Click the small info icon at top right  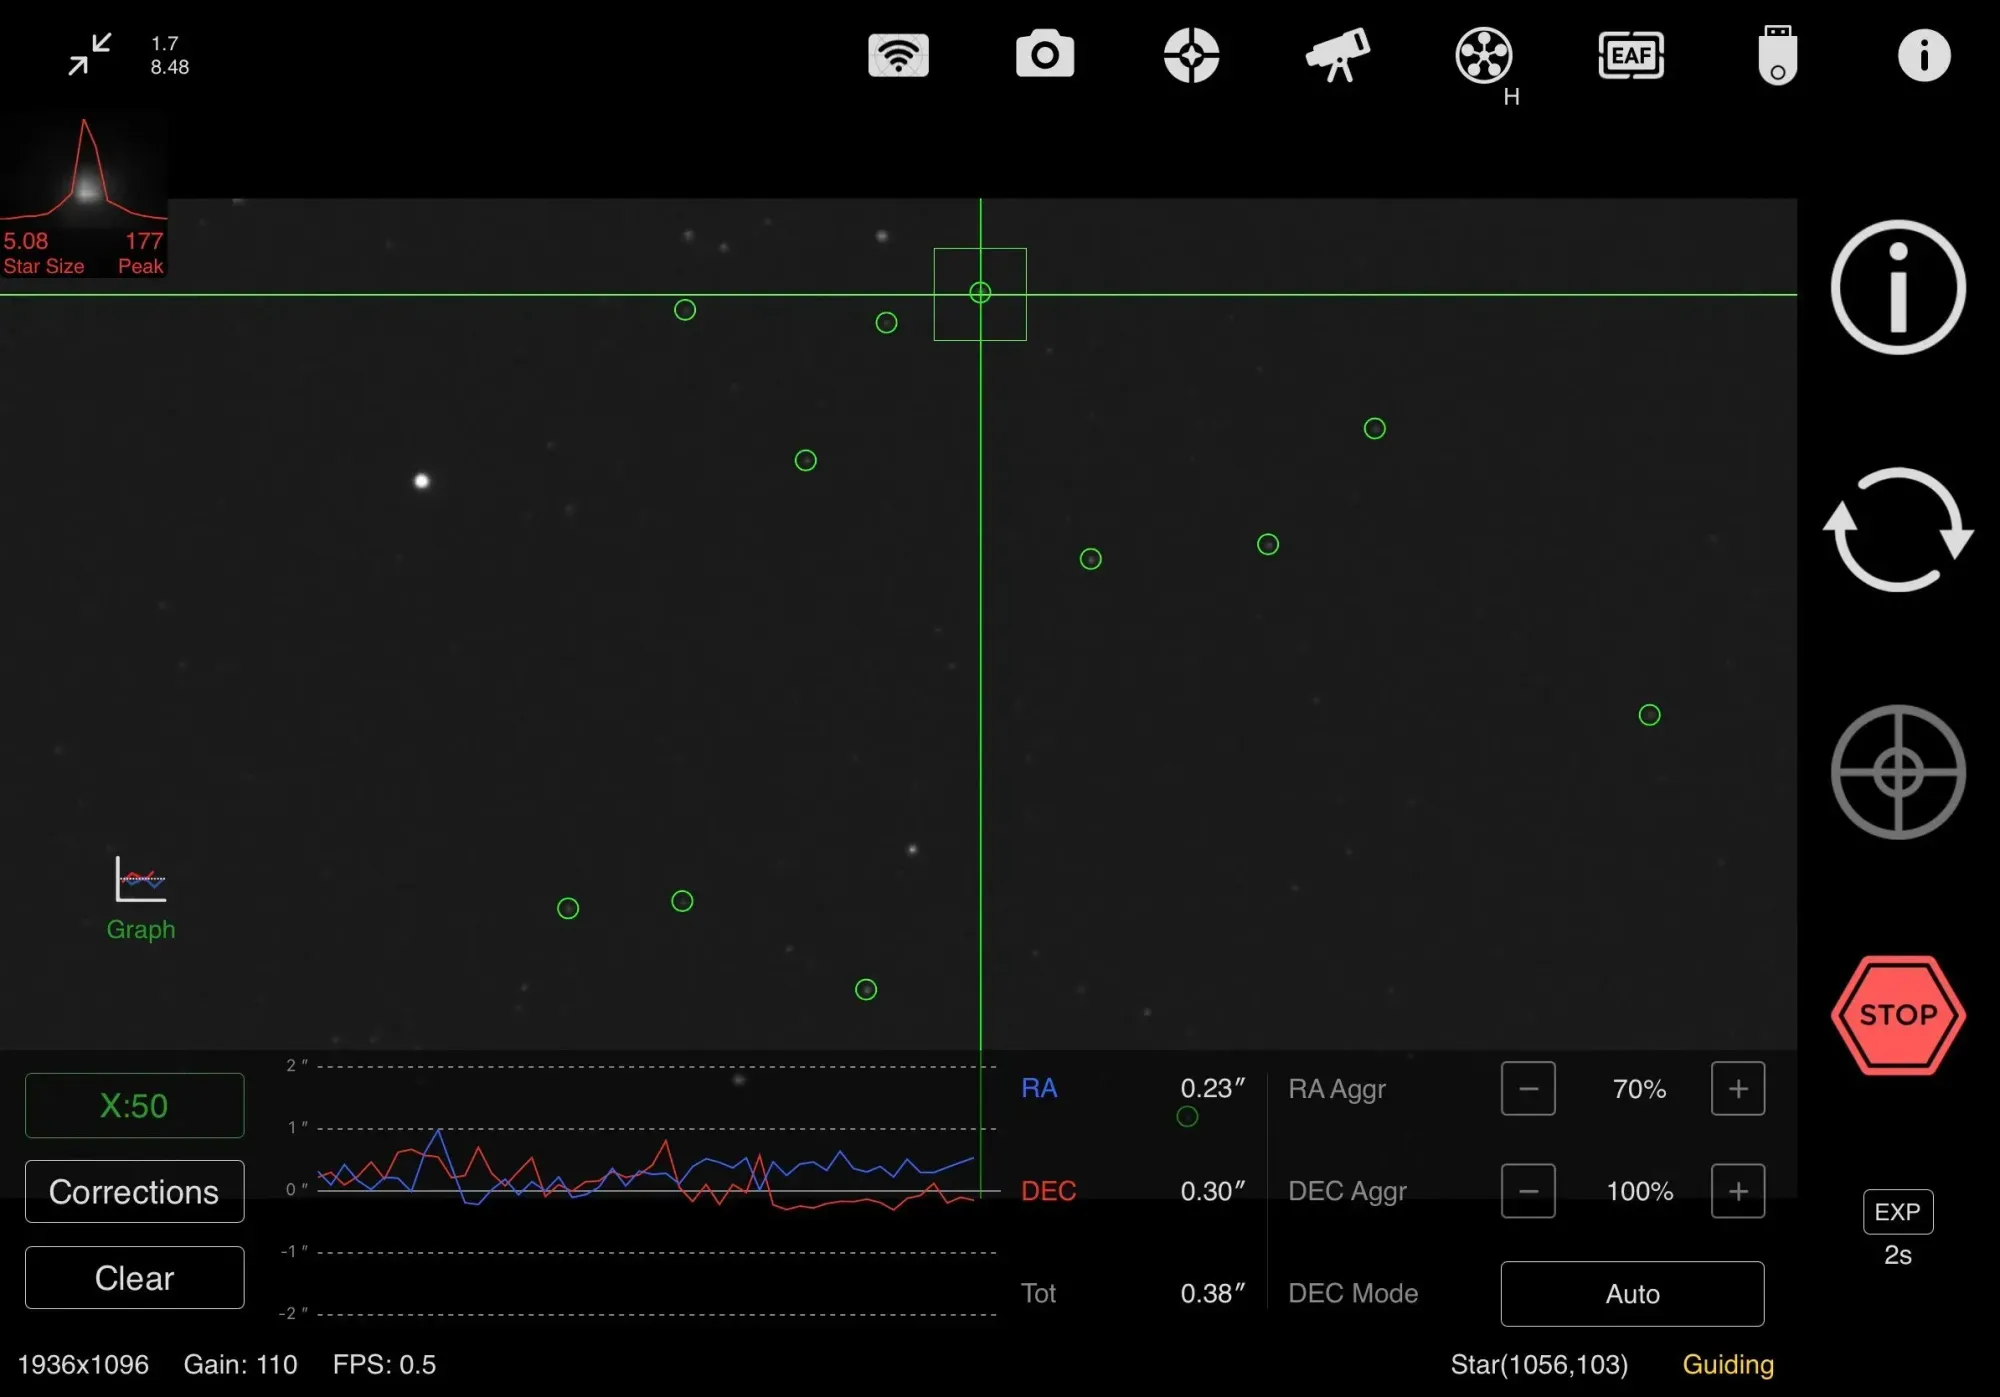tap(1923, 55)
